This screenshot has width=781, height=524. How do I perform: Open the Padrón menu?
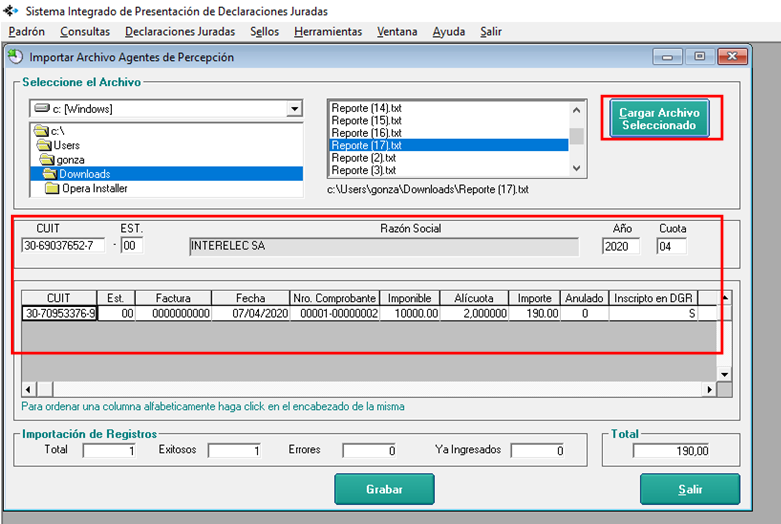tap(26, 31)
